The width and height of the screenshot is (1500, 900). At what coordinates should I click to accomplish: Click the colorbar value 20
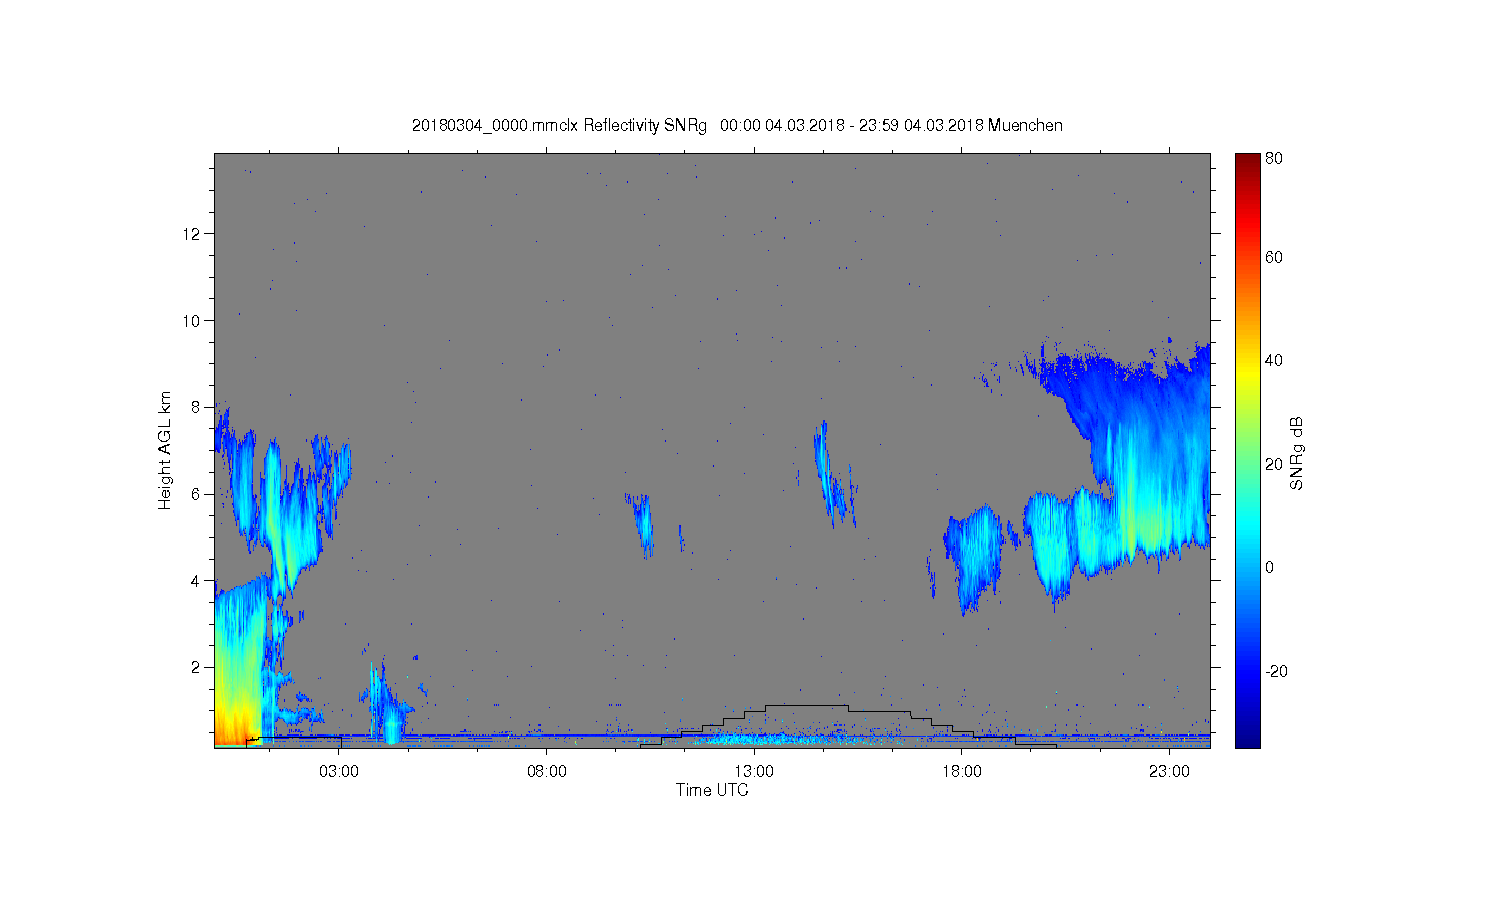(x=1273, y=464)
